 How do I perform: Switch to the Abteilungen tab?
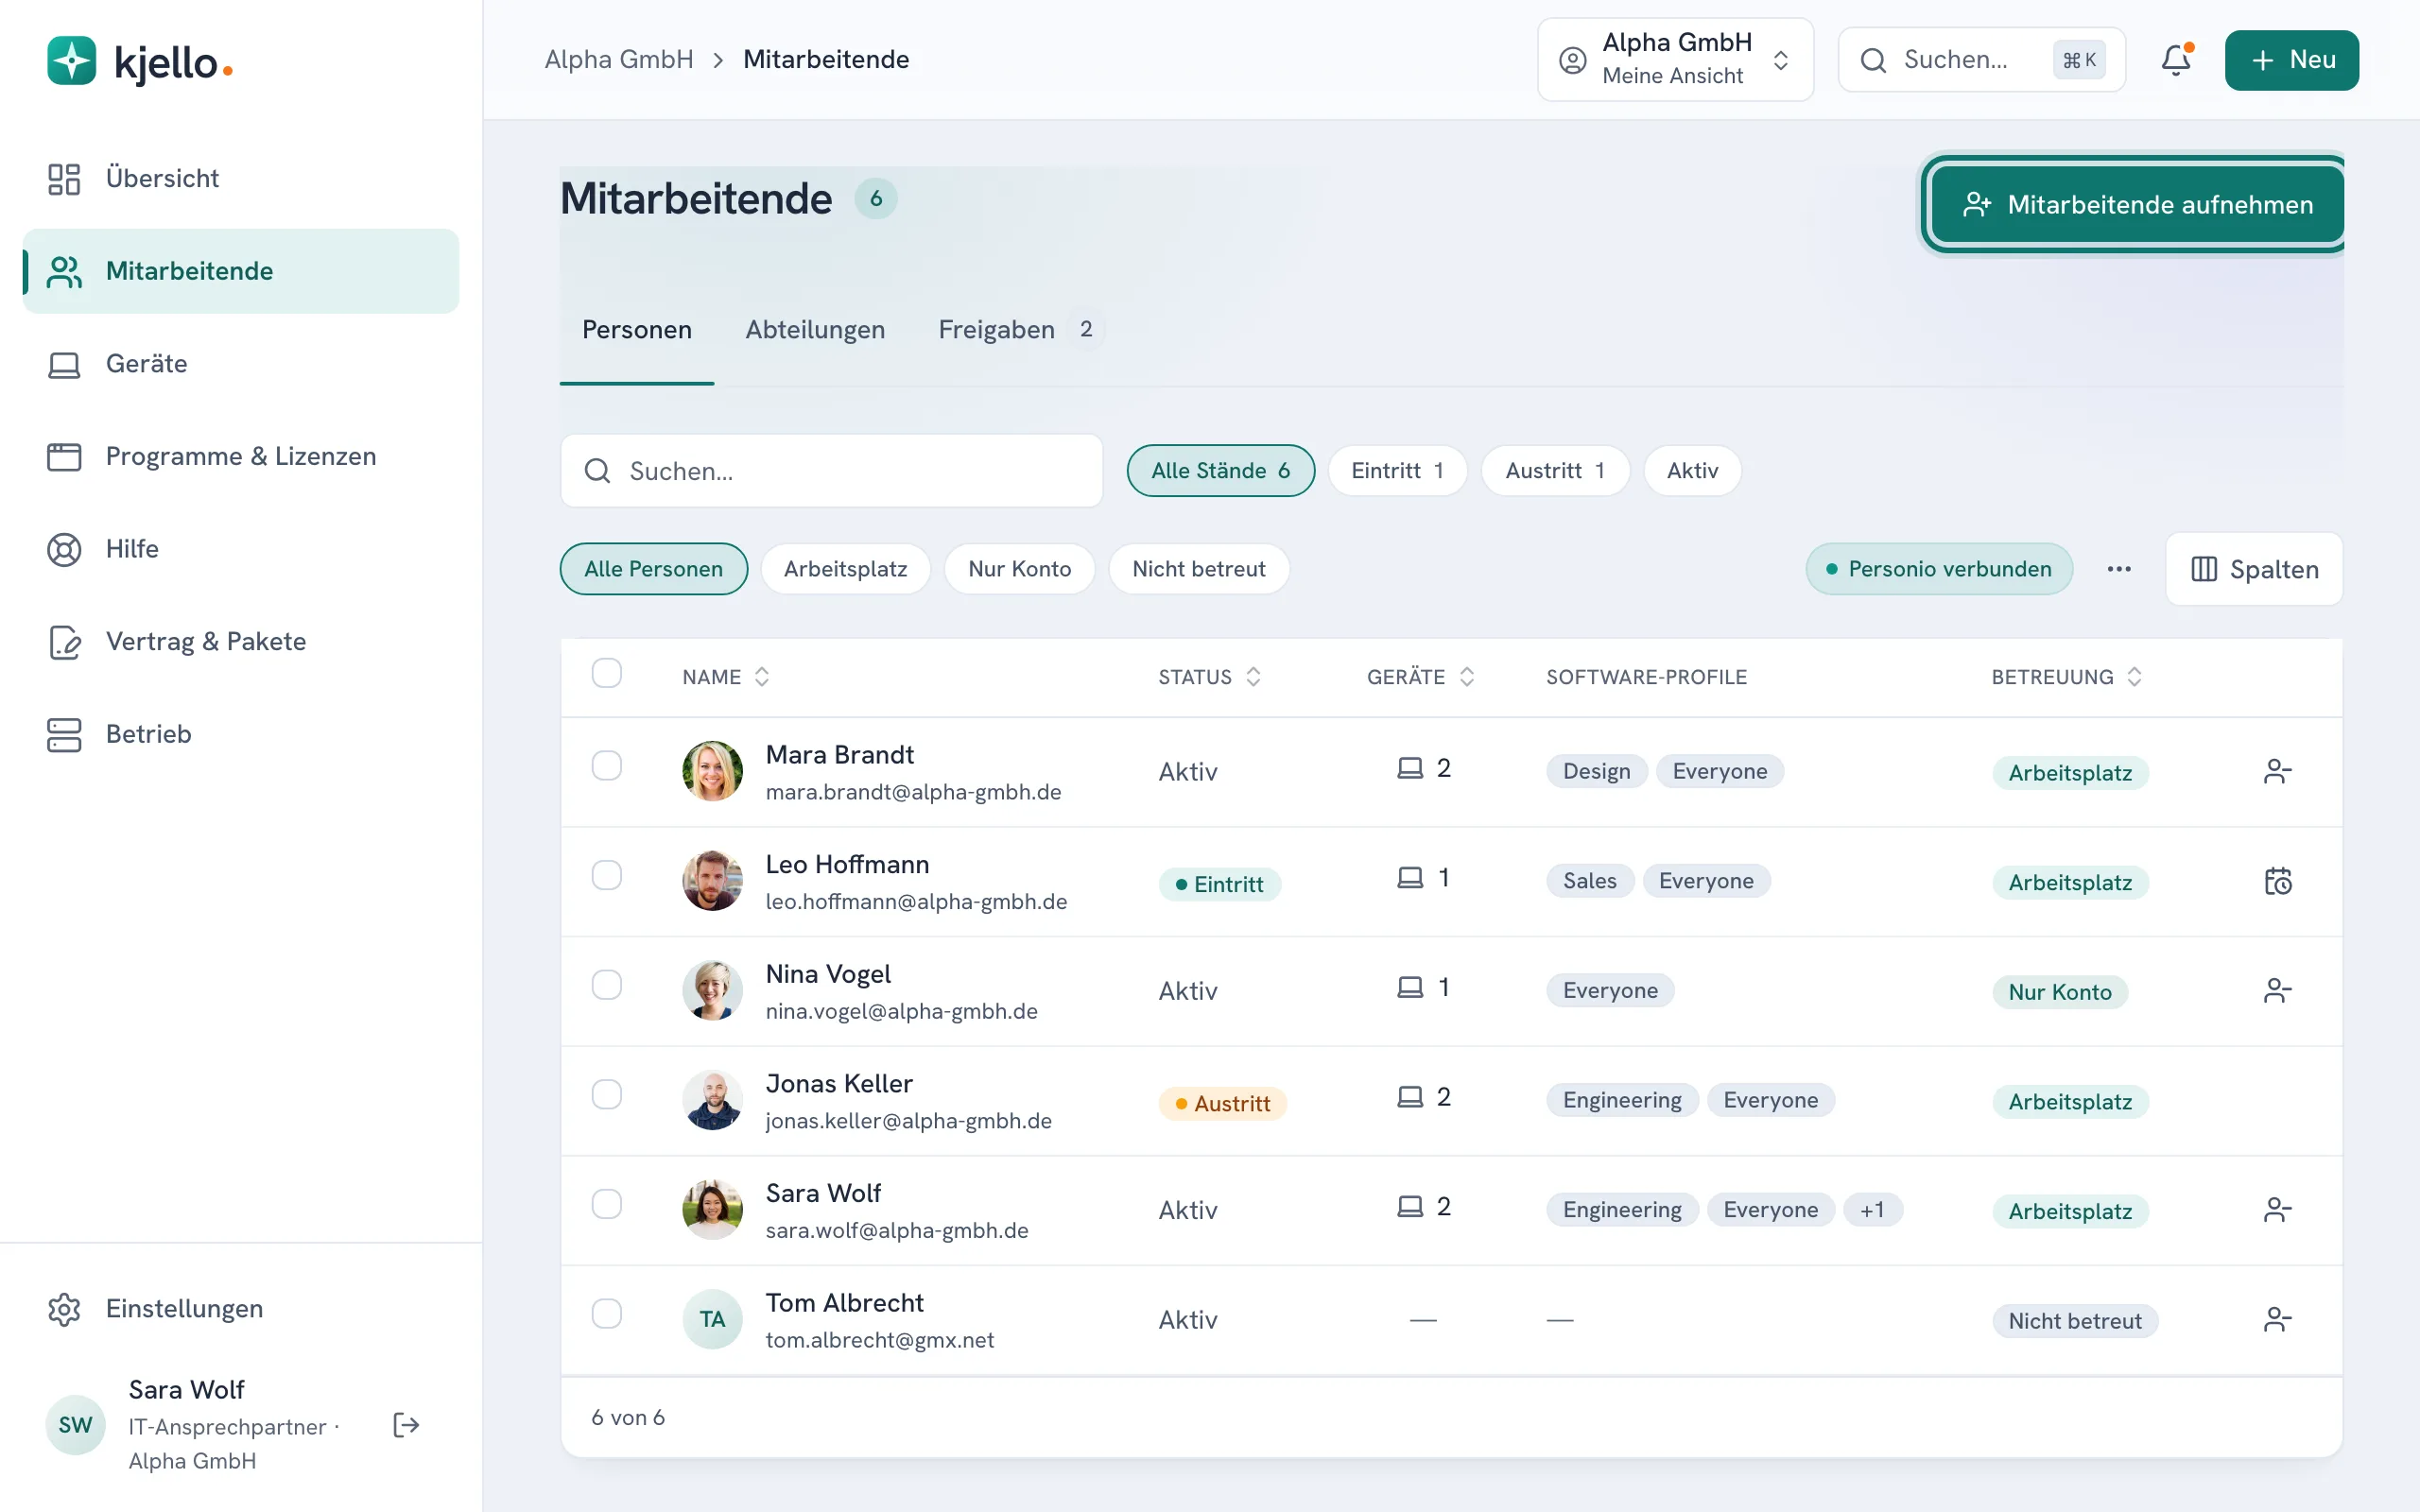(x=815, y=330)
